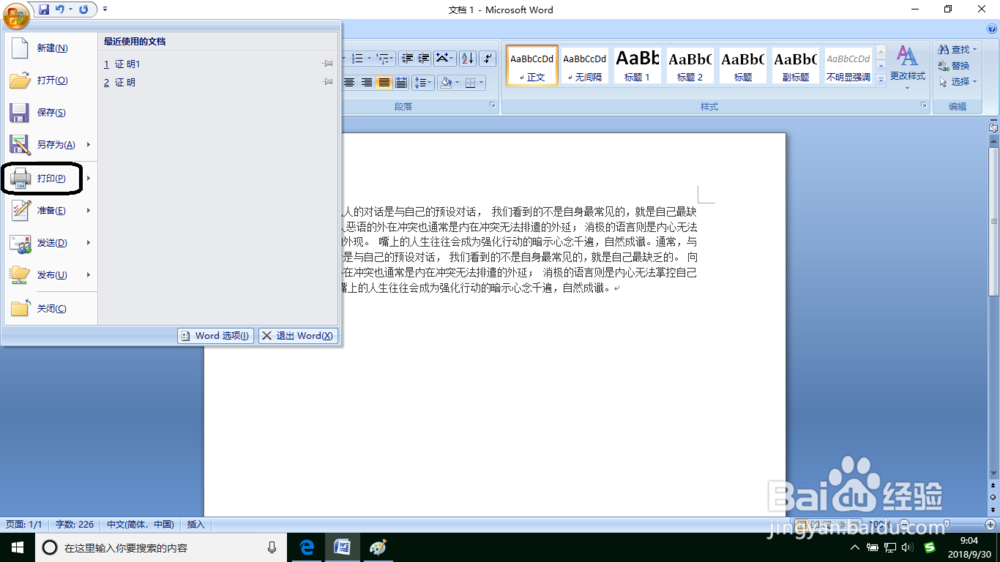Open the borders dropdown arrow
Screen dimensions: 1000x562
(481, 82)
